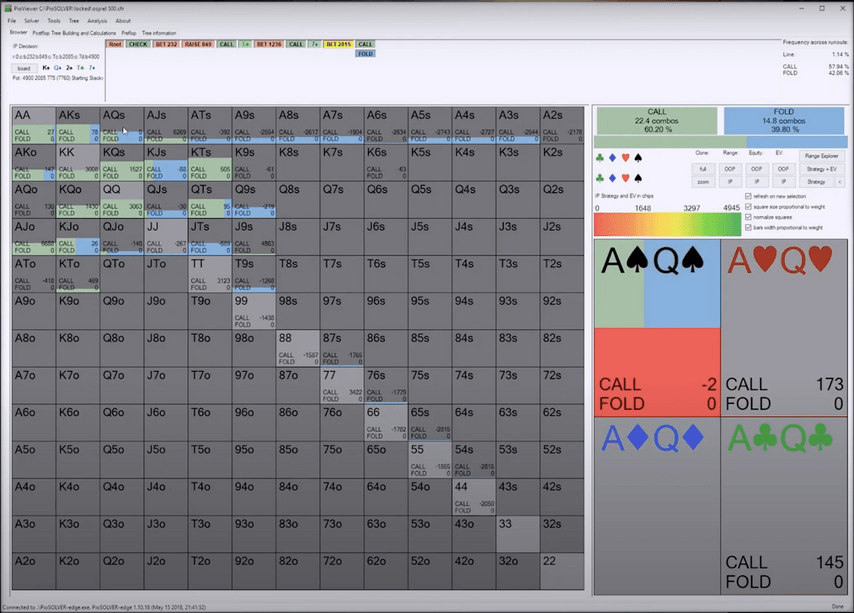Select the BET 232 node
The height and width of the screenshot is (613, 854).
(166, 44)
